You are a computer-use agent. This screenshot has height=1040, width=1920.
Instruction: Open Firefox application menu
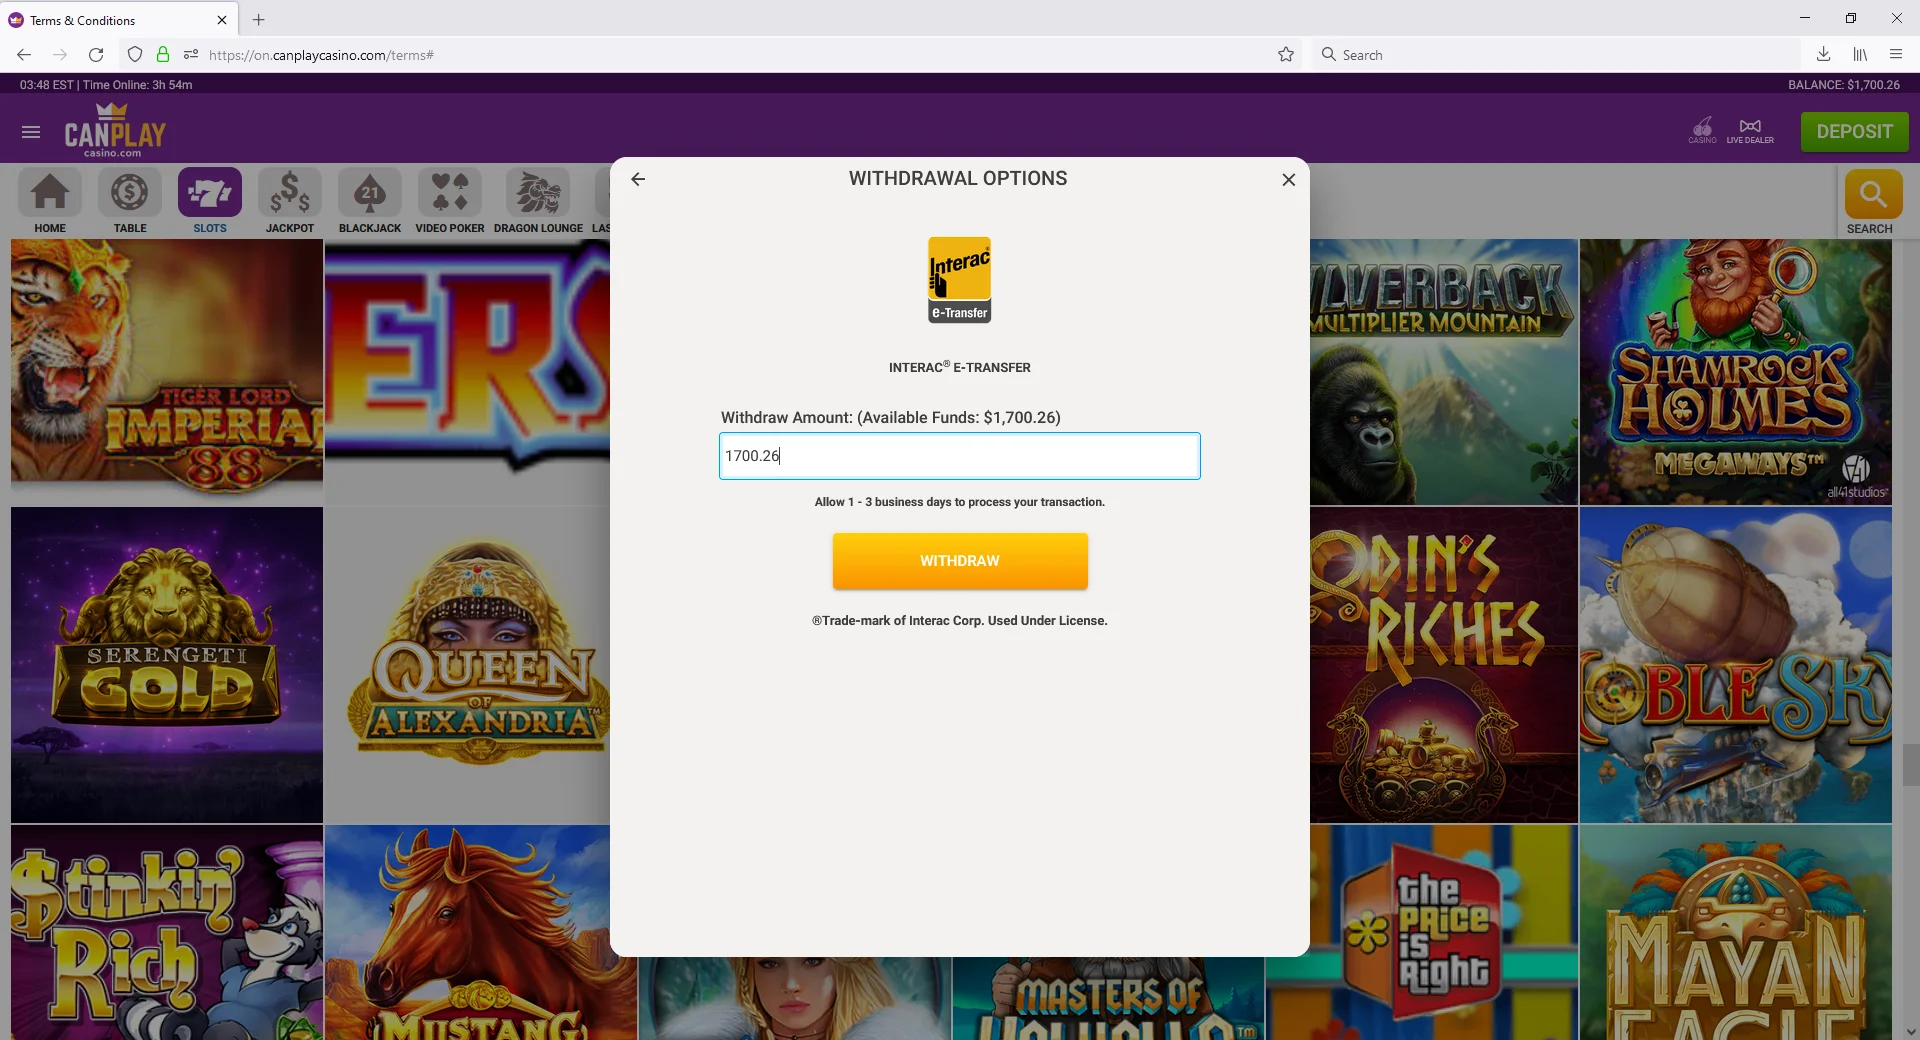(1896, 55)
